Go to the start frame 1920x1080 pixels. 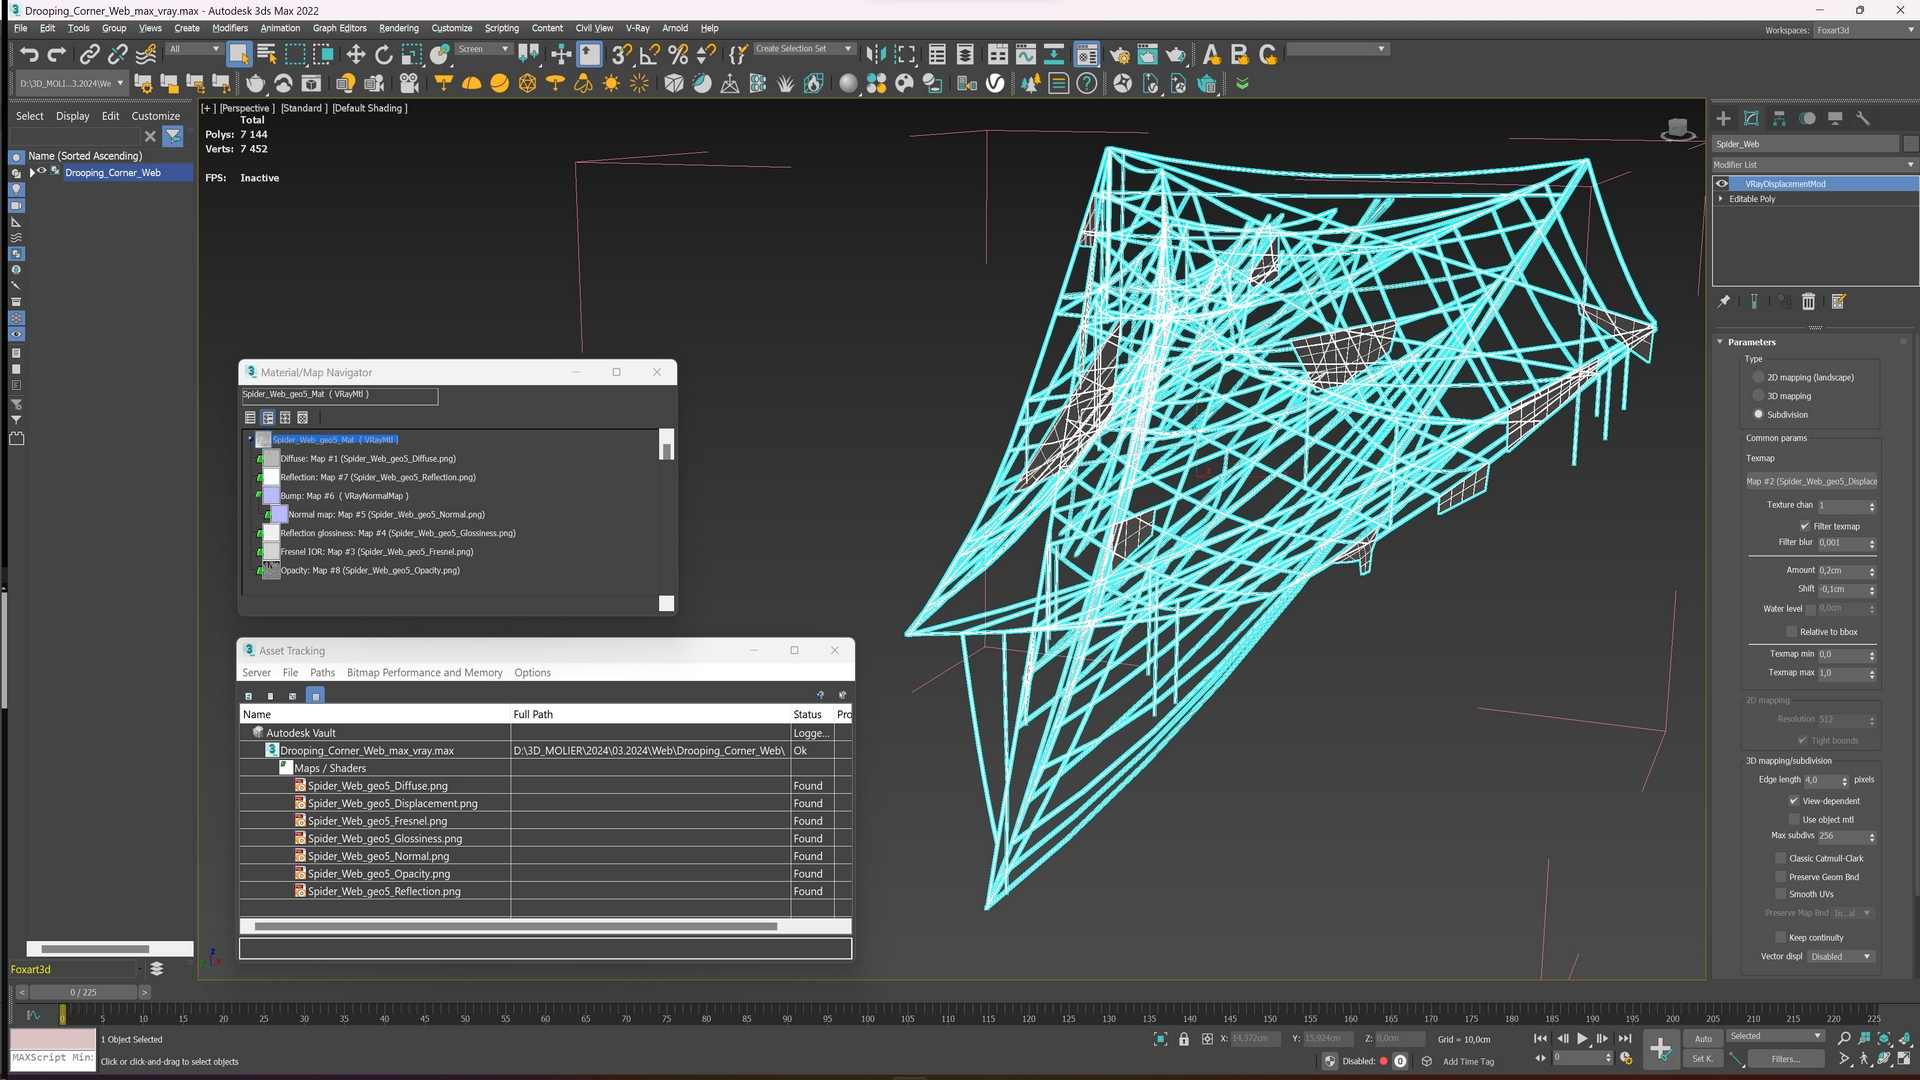coord(1540,1039)
